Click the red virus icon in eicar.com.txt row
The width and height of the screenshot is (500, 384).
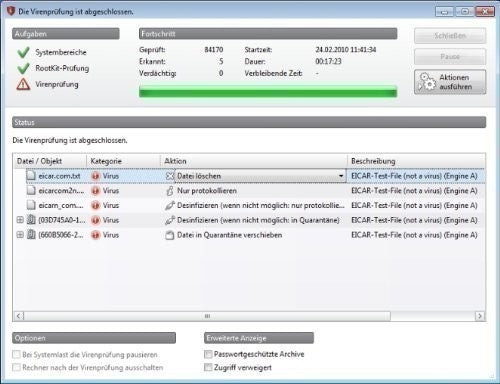pos(96,176)
